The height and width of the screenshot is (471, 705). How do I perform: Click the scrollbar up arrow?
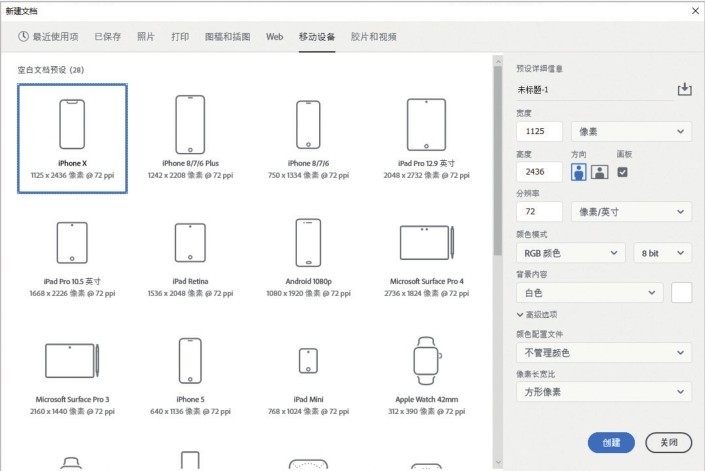(x=497, y=61)
